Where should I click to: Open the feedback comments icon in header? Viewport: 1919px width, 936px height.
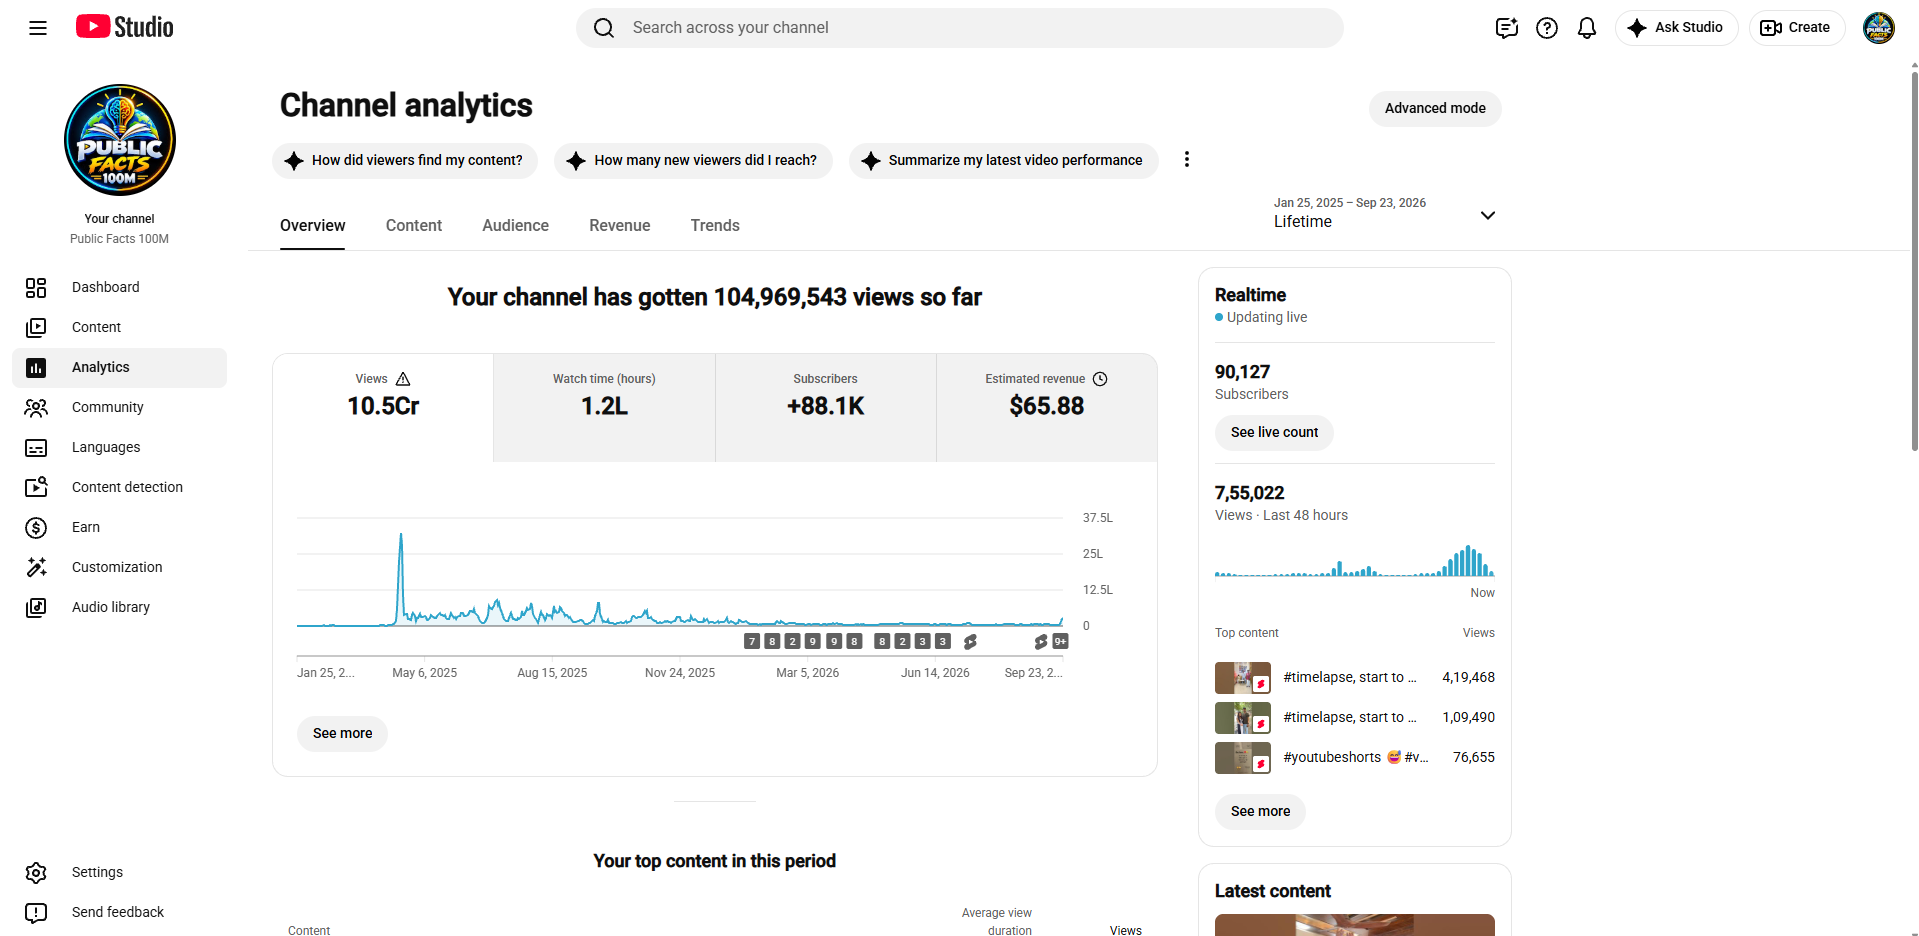tap(1507, 28)
